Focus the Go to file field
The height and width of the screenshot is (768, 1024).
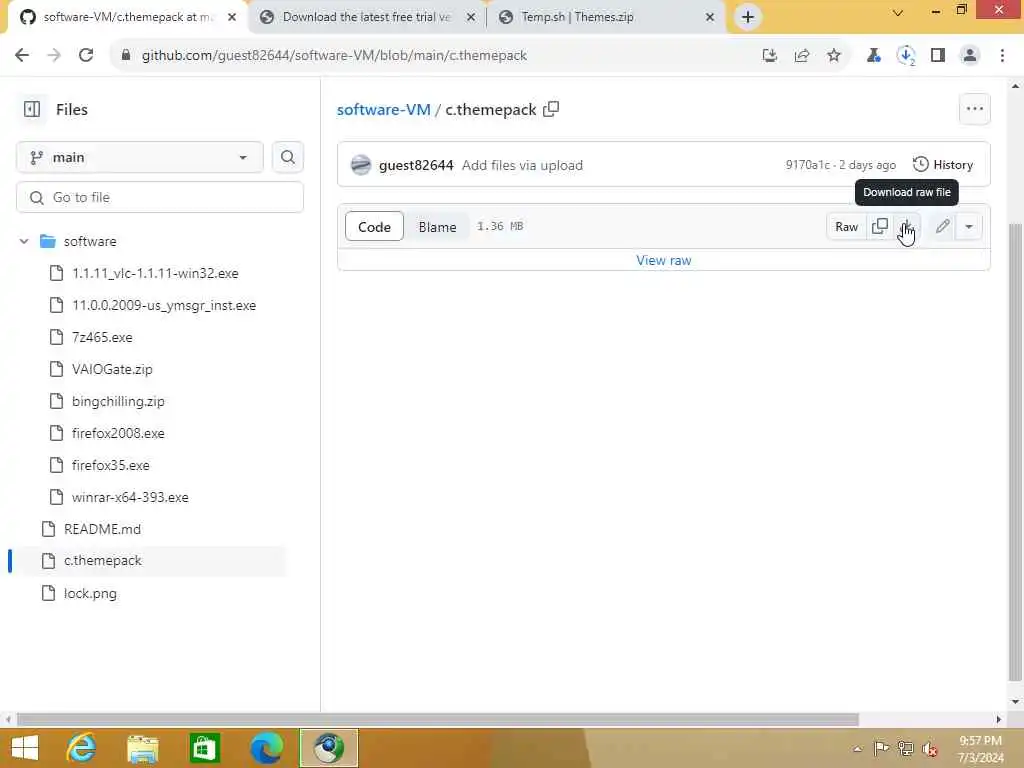160,197
